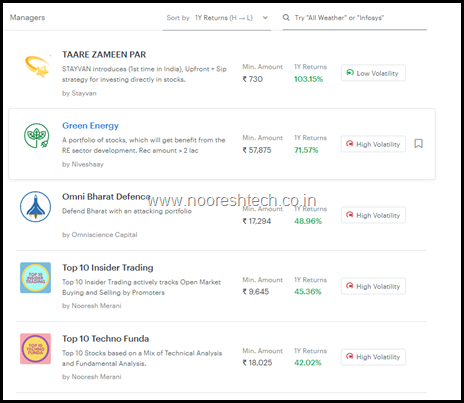The height and width of the screenshot is (403, 464).
Task: Click High Volatility badge on Insider Trading row
Action: click(373, 286)
